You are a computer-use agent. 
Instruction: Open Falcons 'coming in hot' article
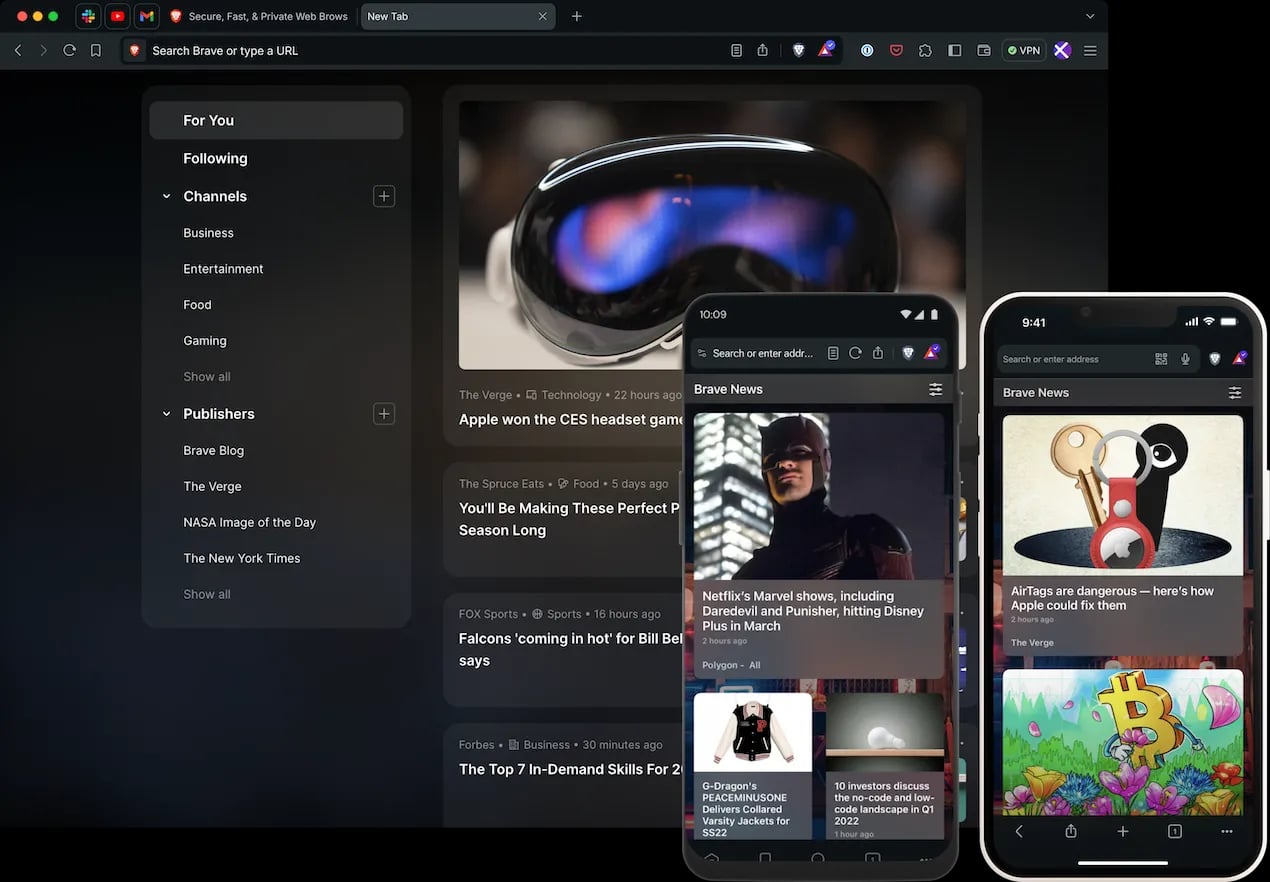tap(571, 649)
